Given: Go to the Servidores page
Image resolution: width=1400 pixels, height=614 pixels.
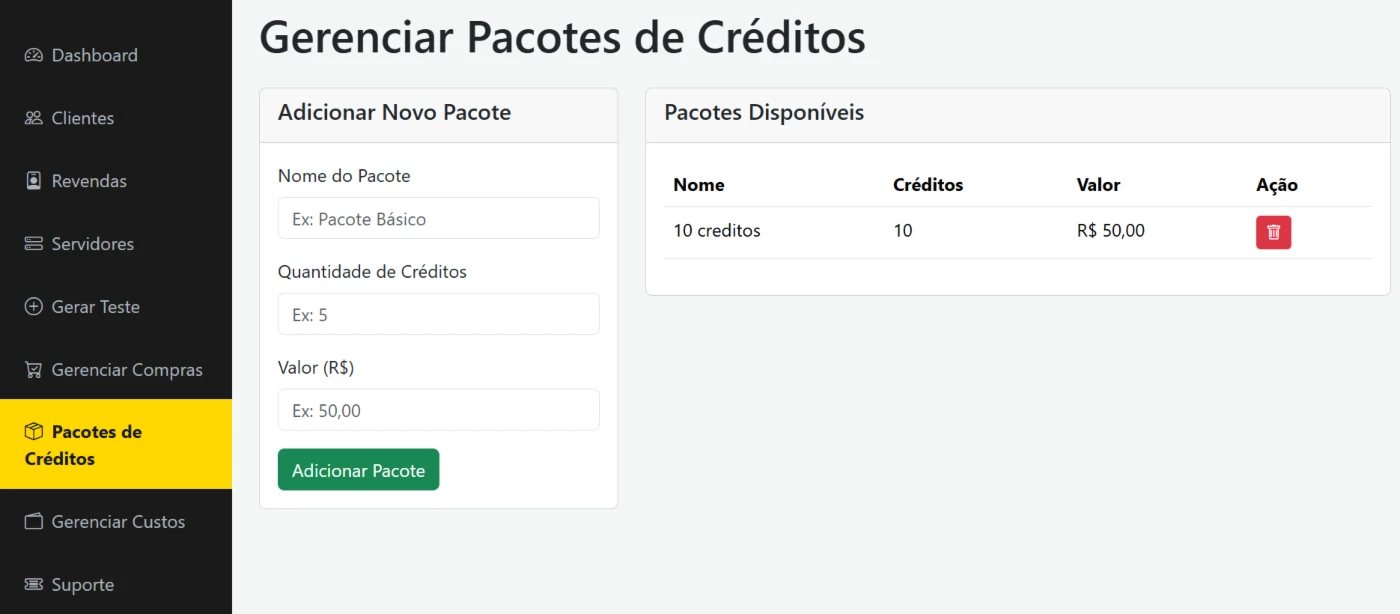Looking at the screenshot, I should click(116, 244).
